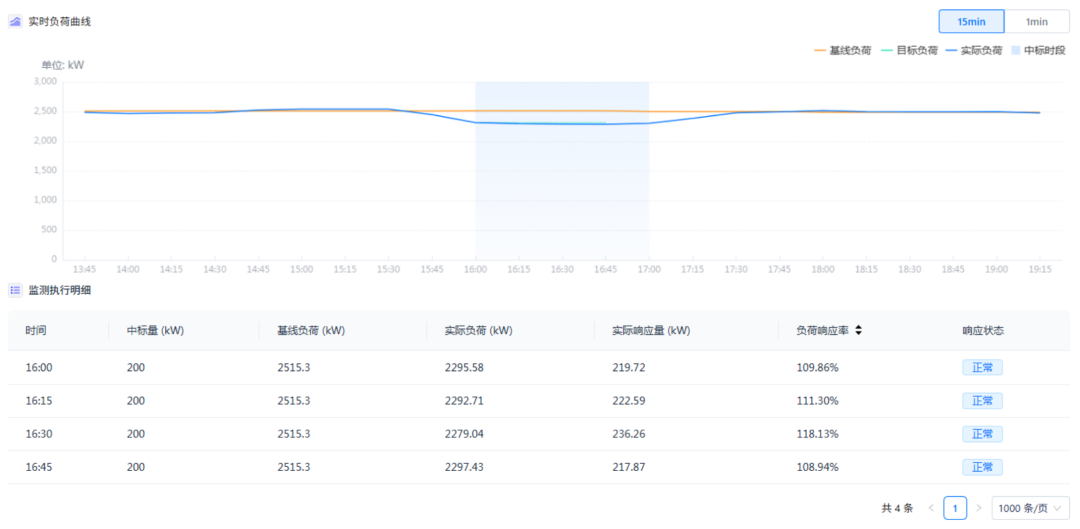Click response amount 217.87
Screen dimensions: 1080x529
point(628,468)
